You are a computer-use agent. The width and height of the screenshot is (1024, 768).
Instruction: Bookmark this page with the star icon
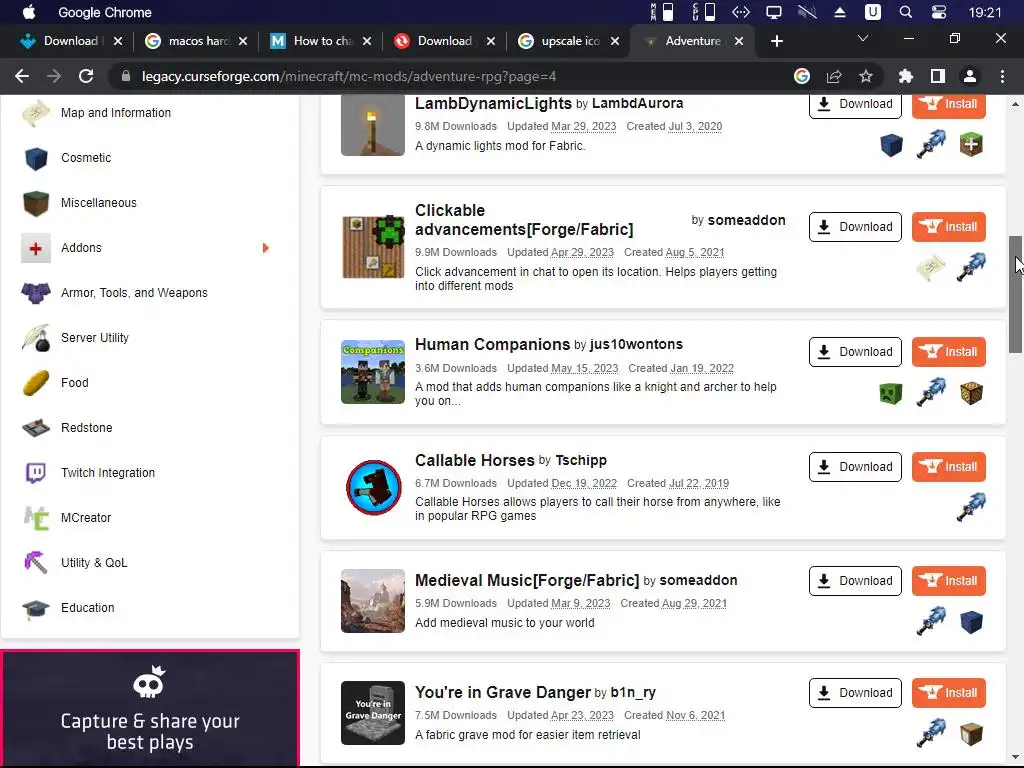[x=866, y=76]
